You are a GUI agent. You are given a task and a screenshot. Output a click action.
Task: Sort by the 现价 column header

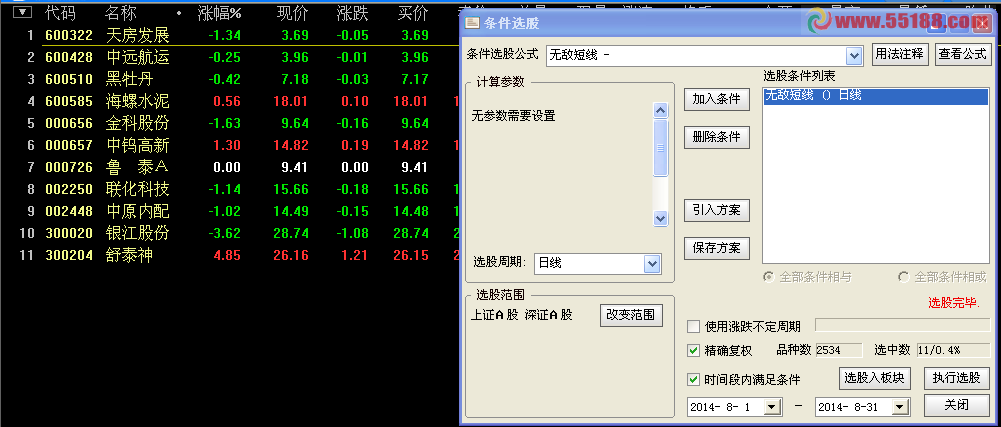[x=292, y=13]
